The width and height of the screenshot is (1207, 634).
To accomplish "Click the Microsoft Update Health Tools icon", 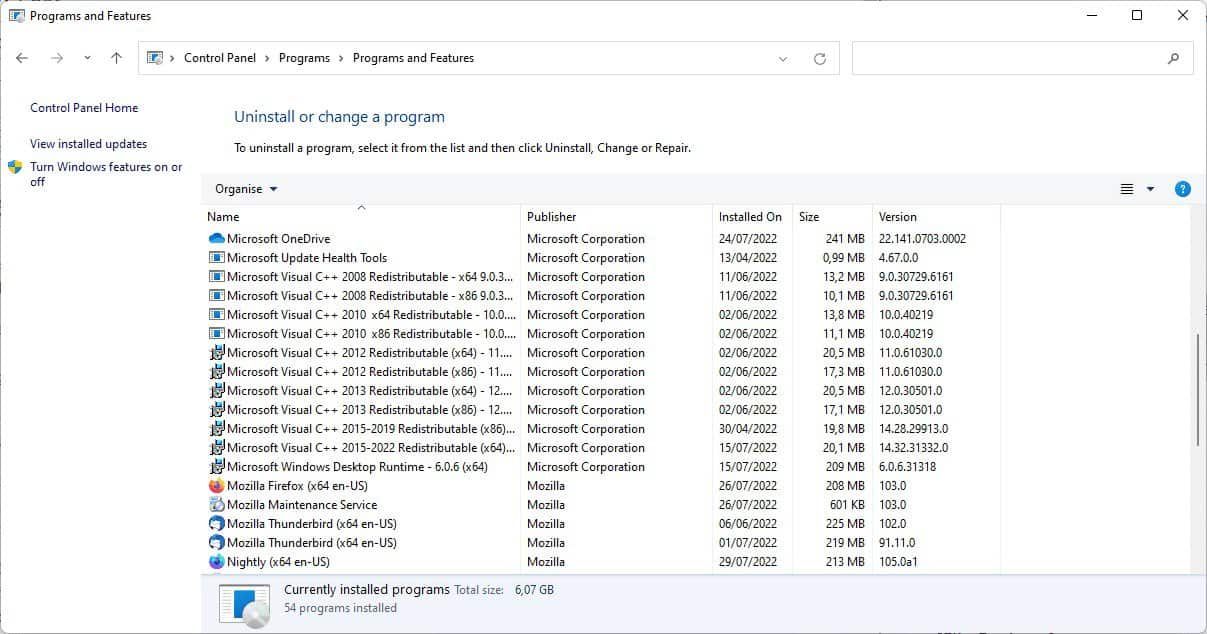I will click(x=217, y=258).
